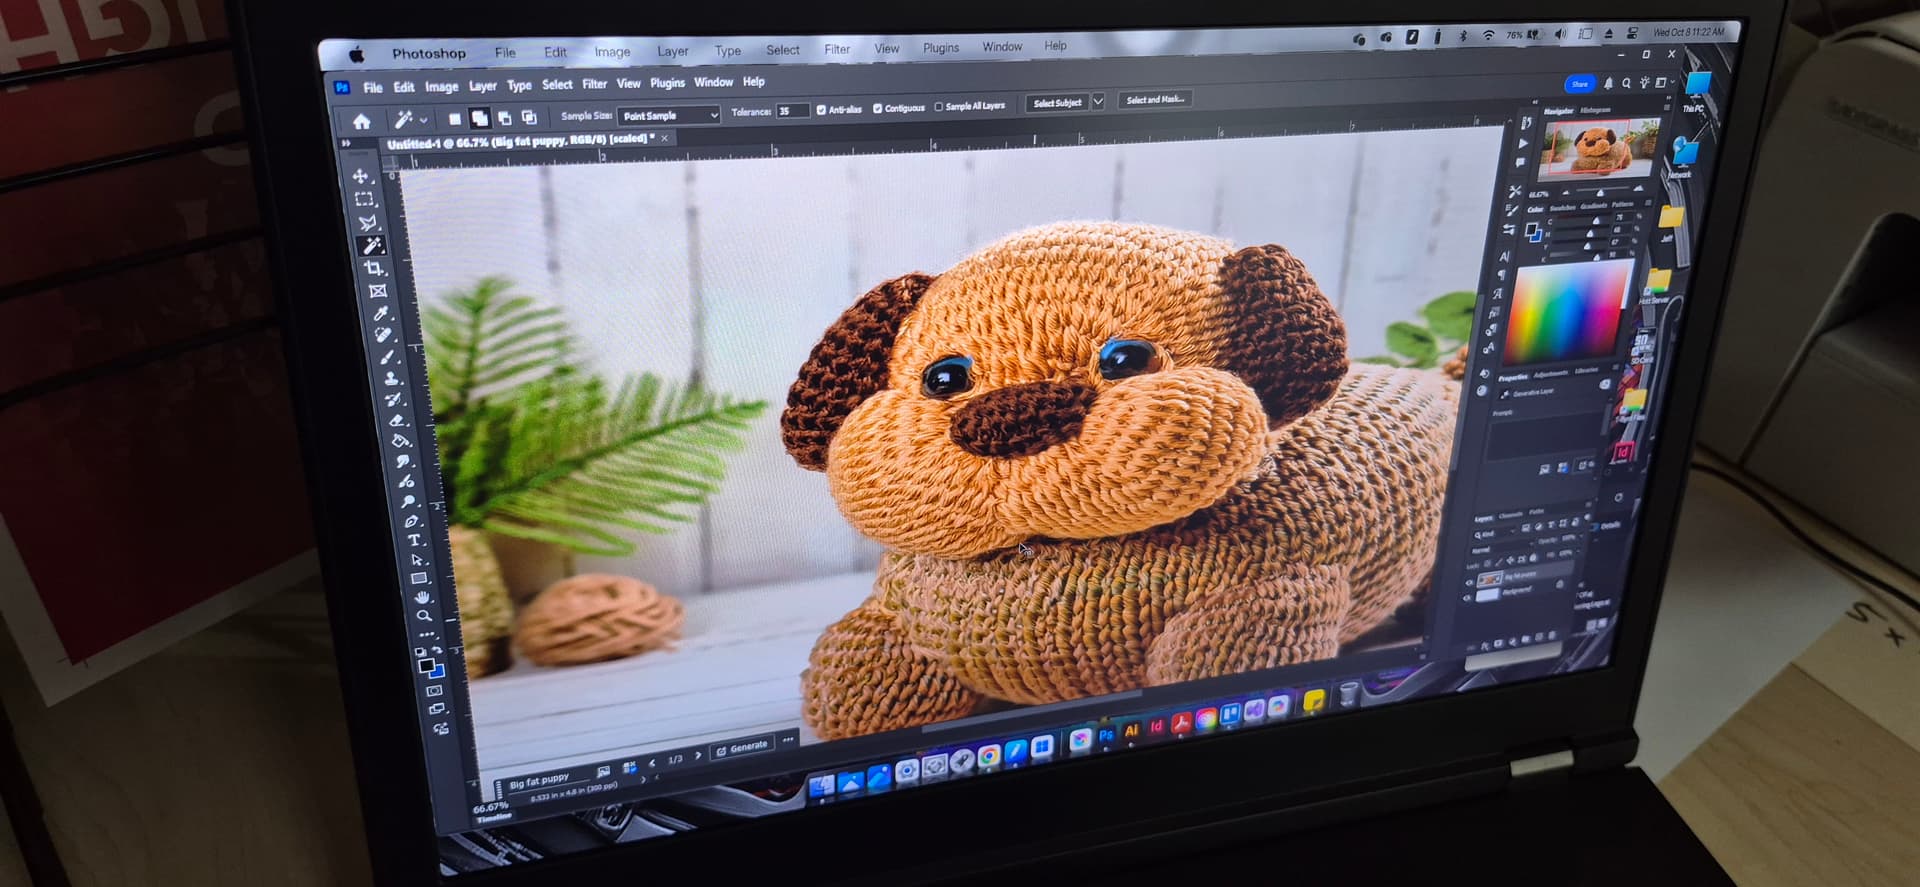1920x887 pixels.
Task: Switch to the Swatches tab
Action: point(1562,207)
